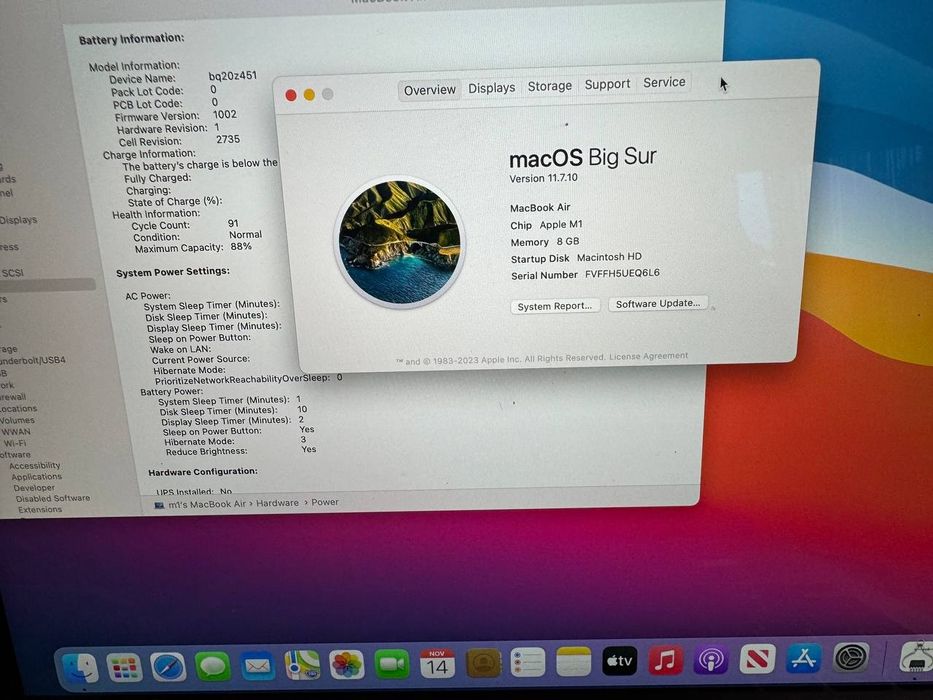Open System Preferences from the Dock
Image resolution: width=933 pixels, height=700 pixels.
[x=851, y=658]
